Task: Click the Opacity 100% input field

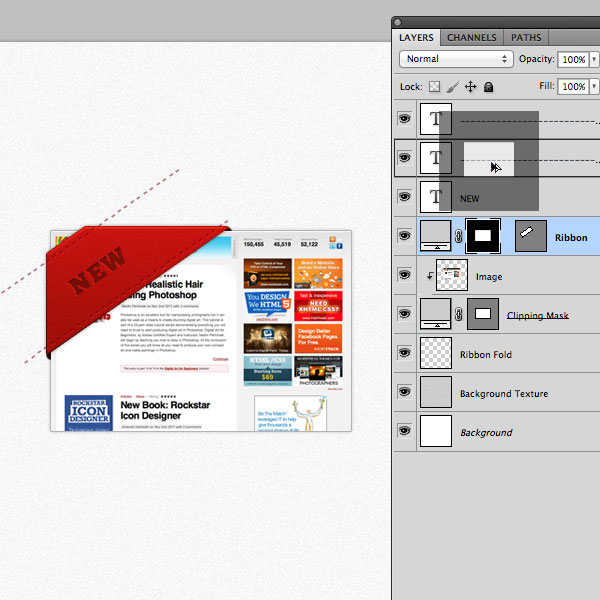Action: (573, 59)
